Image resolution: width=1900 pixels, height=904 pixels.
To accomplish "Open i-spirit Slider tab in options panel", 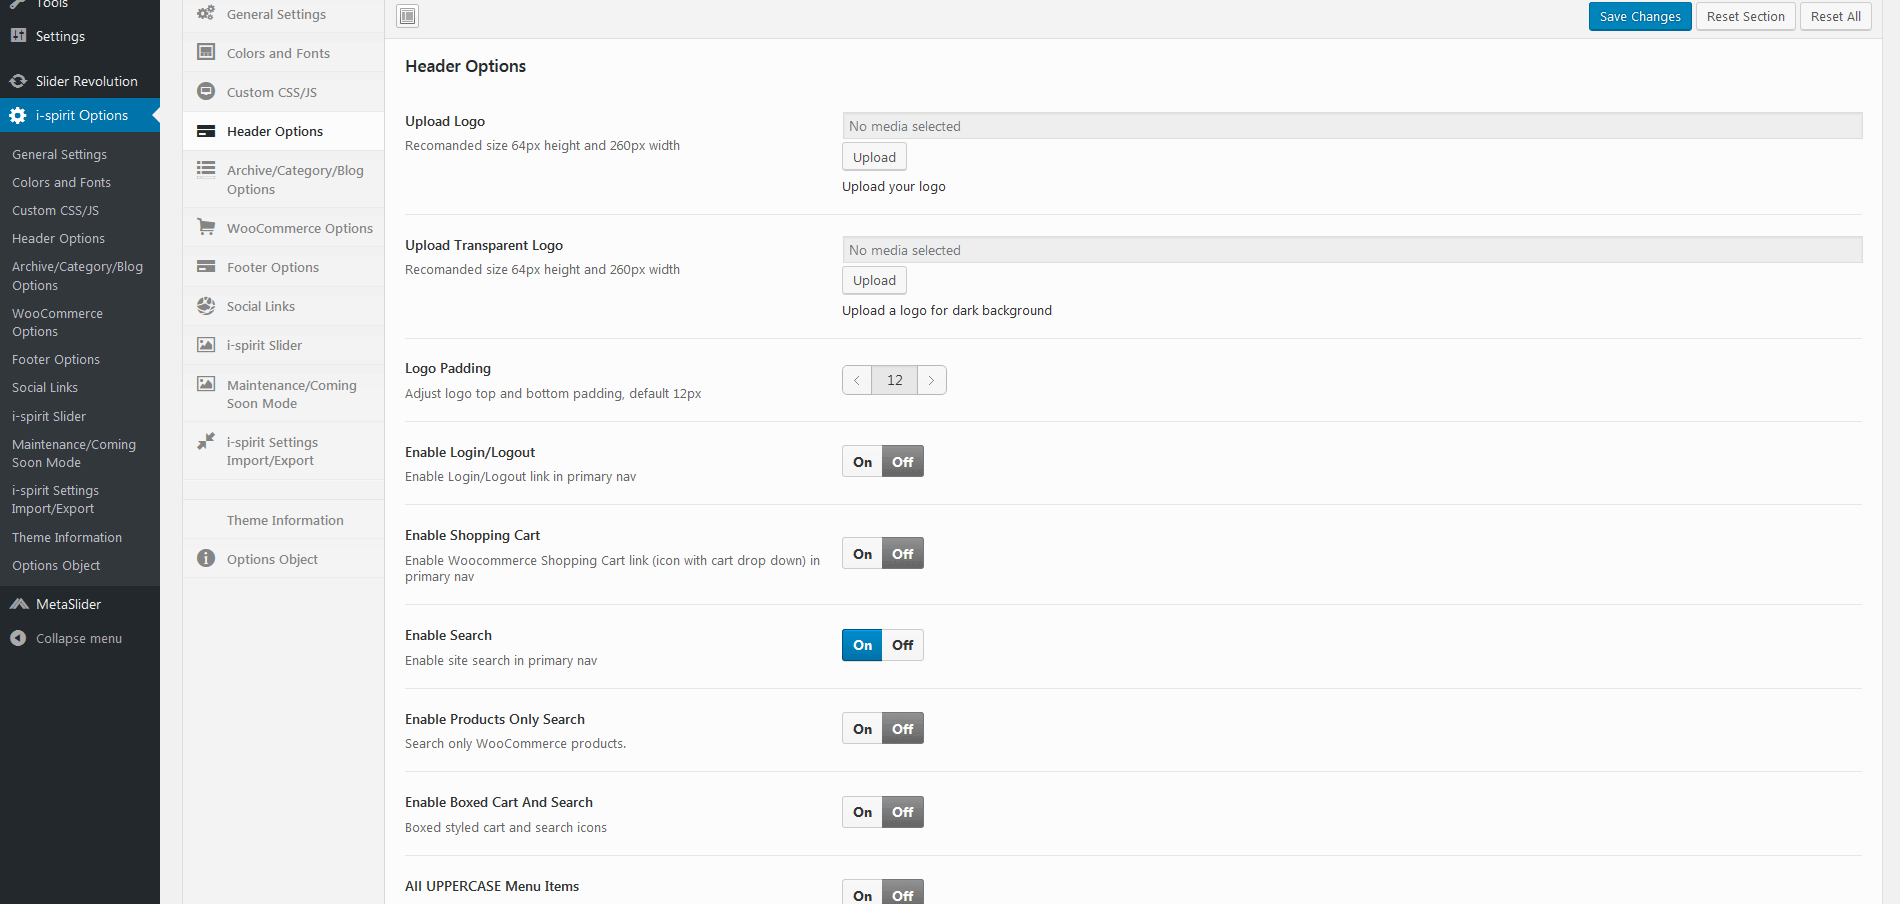I will point(284,345).
